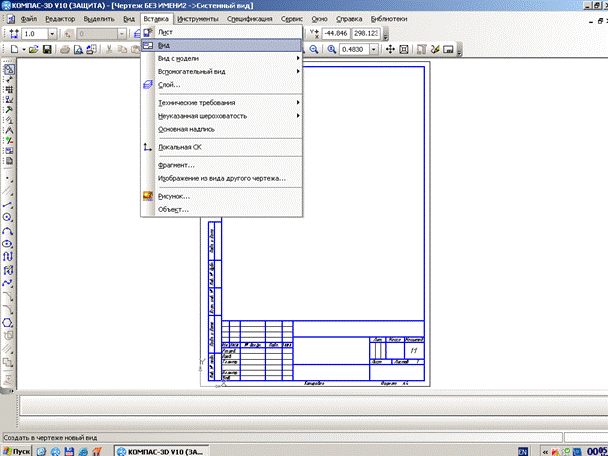
Task: Expand the coordinates toolbar overflow chevron
Action: (385, 37)
